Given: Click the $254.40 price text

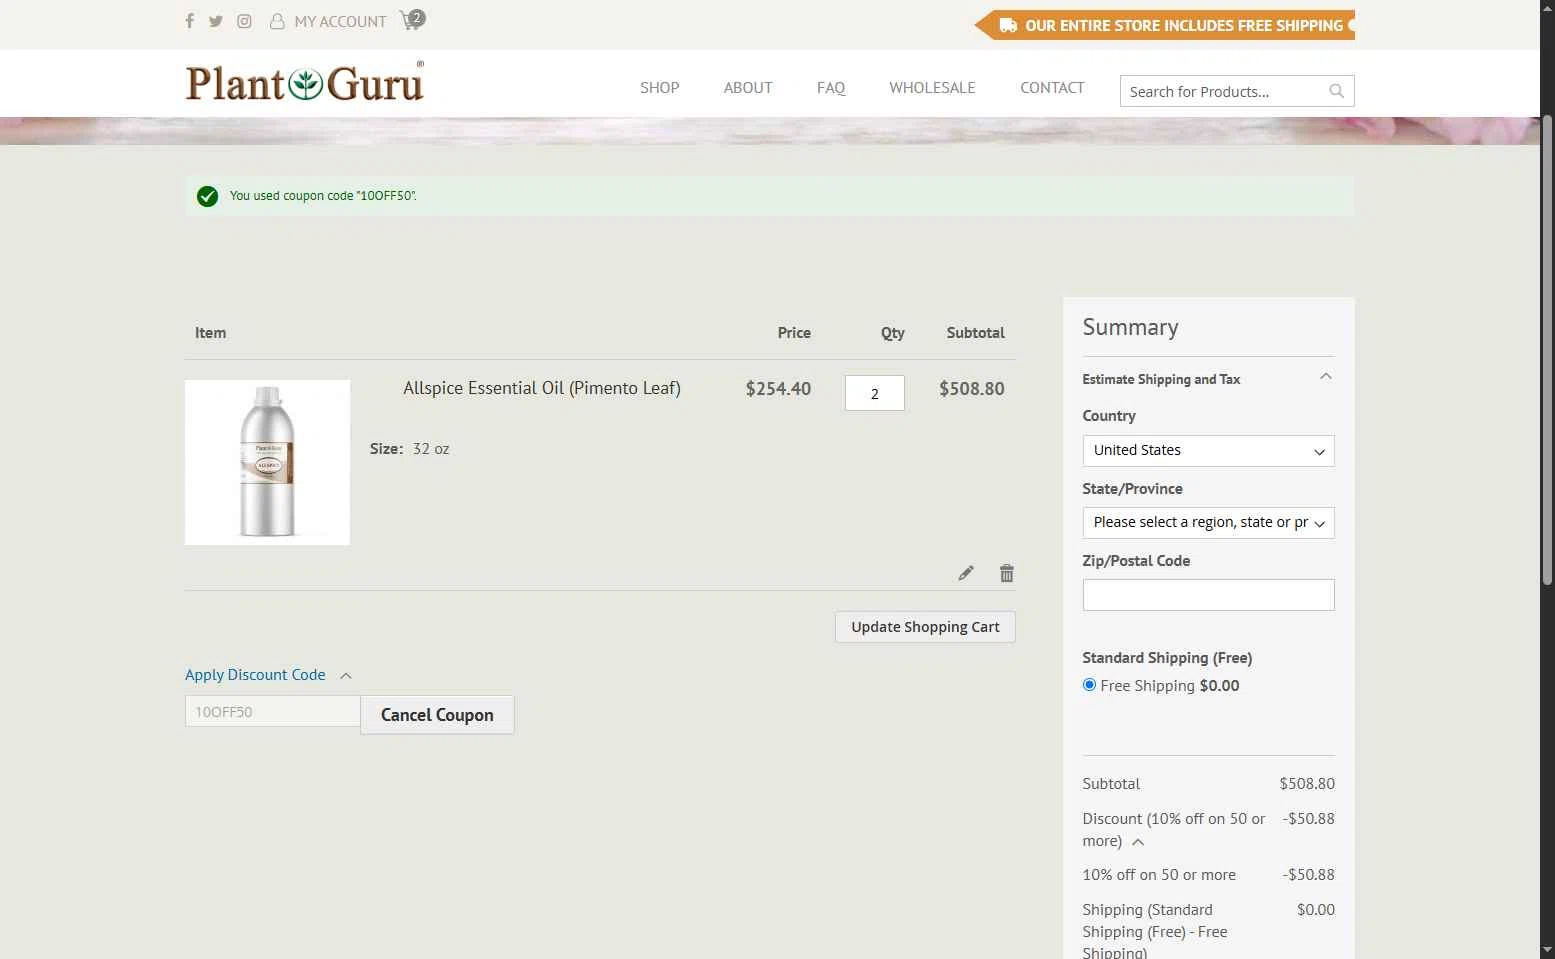Looking at the screenshot, I should [x=778, y=389].
